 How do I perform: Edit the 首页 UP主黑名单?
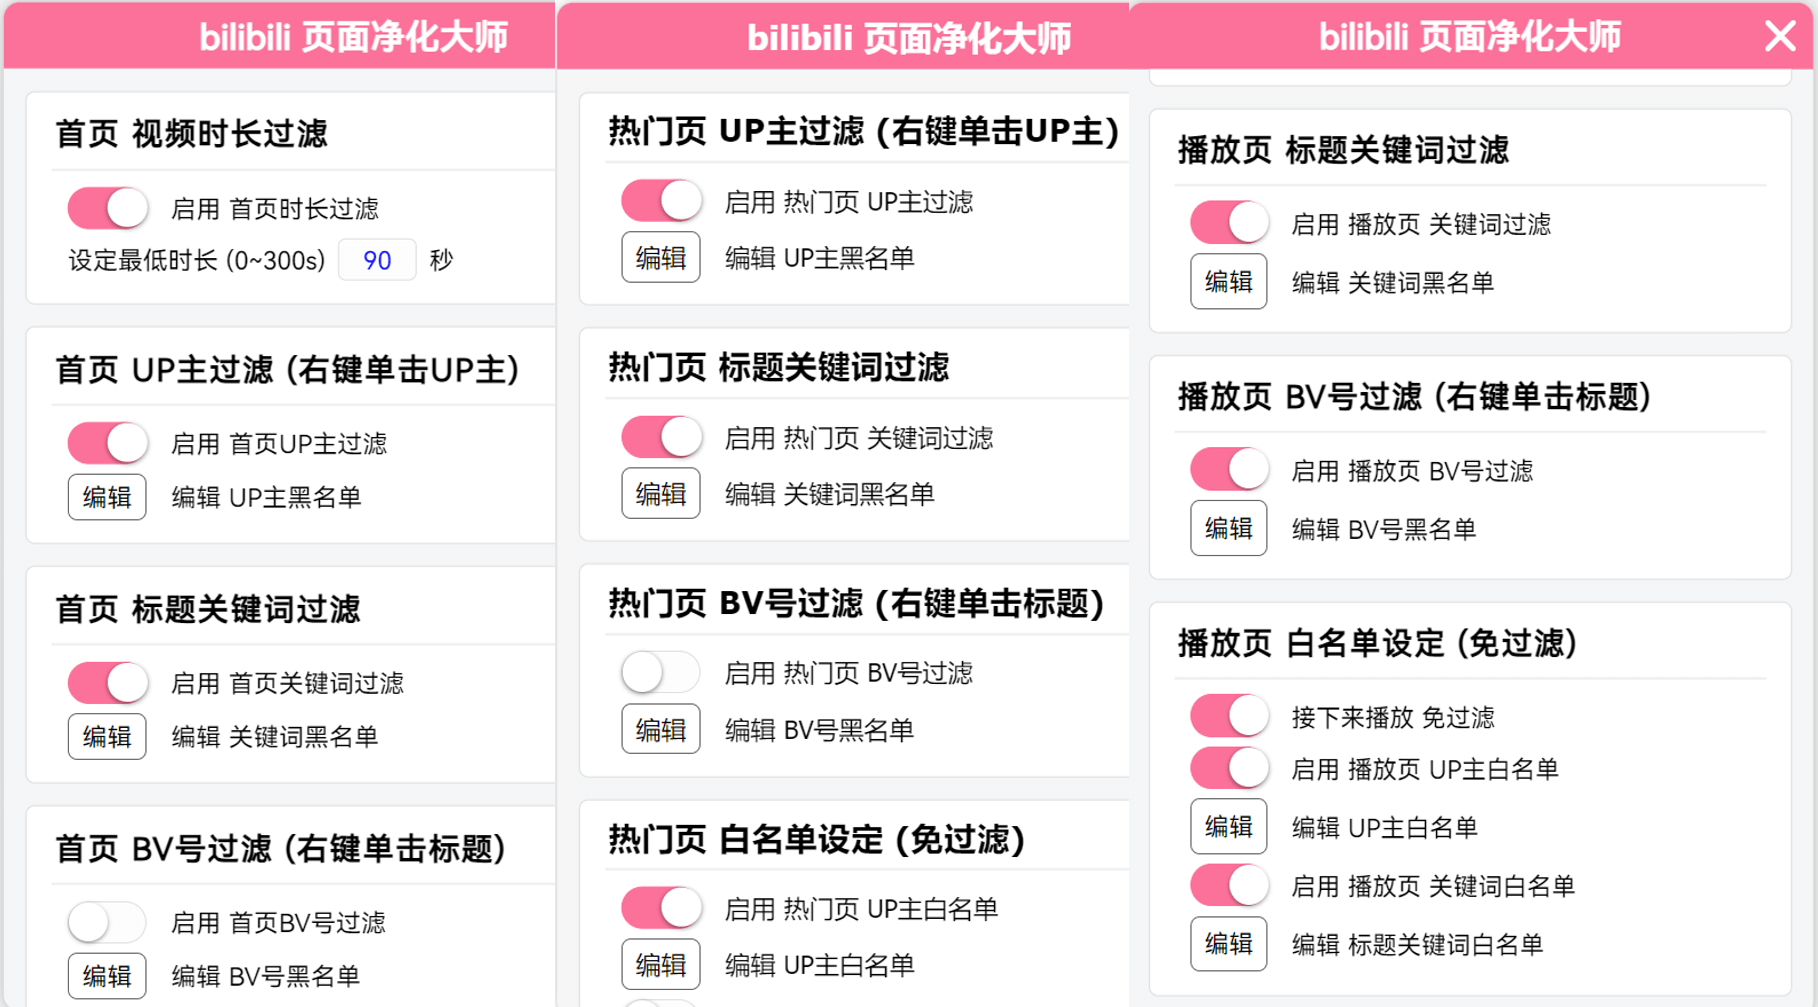click(x=107, y=497)
